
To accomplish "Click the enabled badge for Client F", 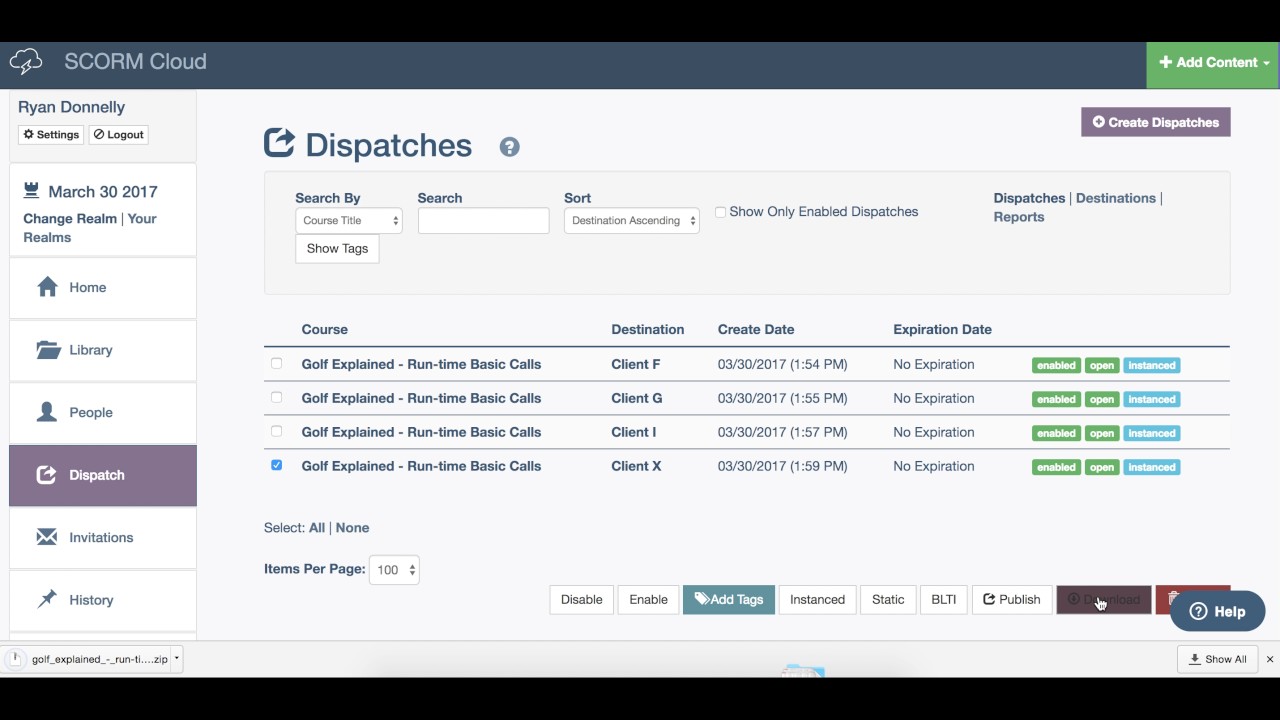I will click(1056, 365).
